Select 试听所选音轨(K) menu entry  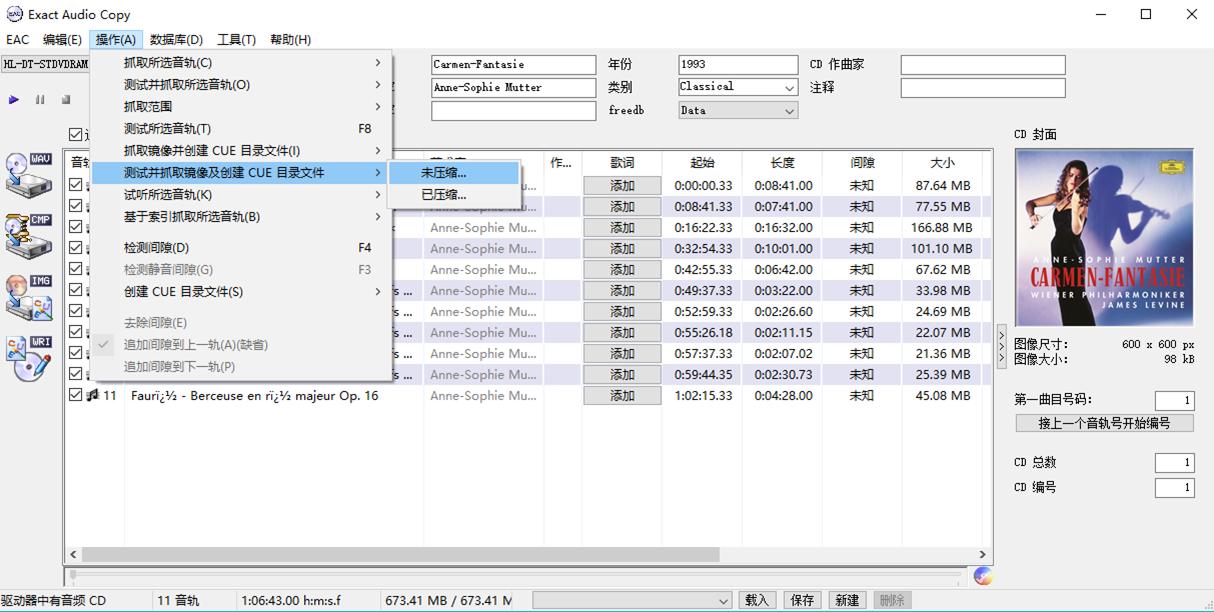242,194
